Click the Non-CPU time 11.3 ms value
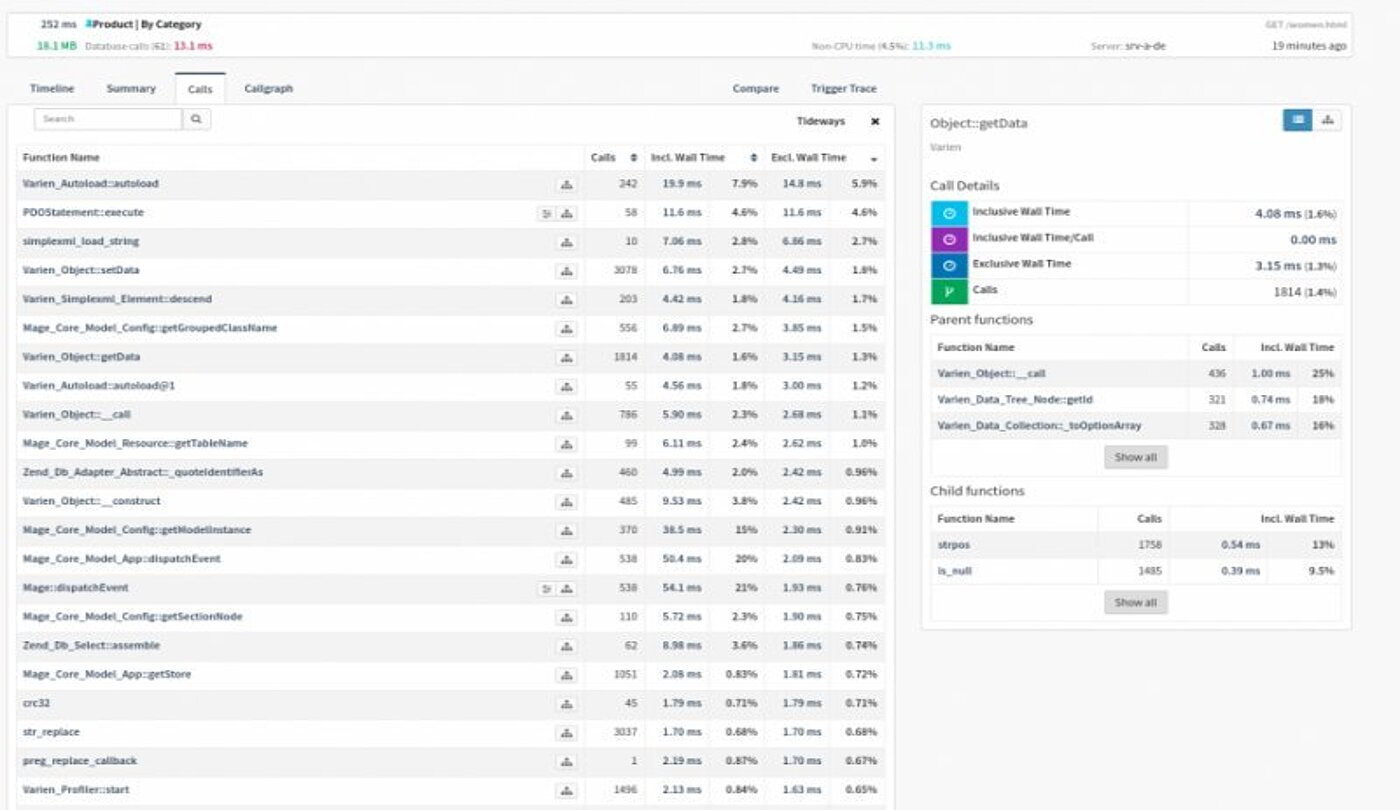 click(931, 46)
